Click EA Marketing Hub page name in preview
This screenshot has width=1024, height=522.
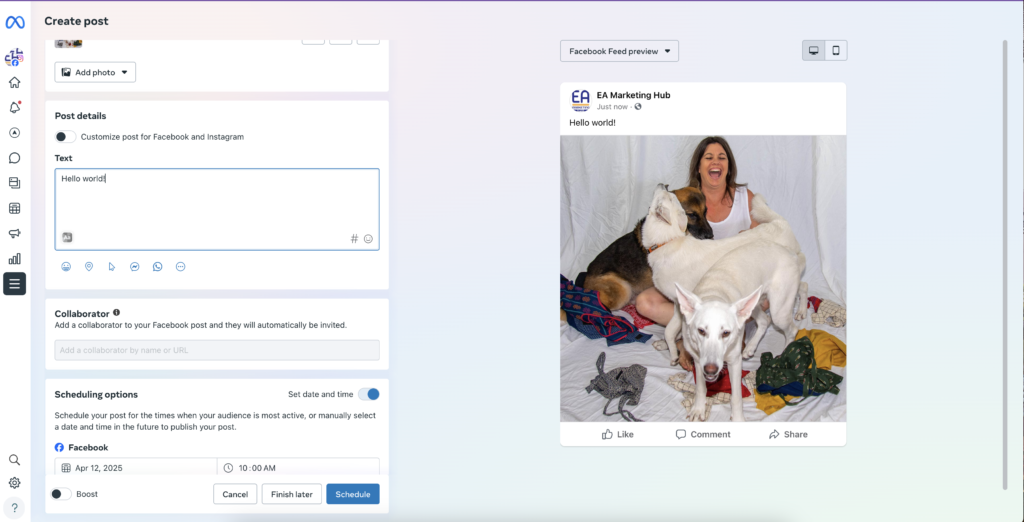pos(633,95)
